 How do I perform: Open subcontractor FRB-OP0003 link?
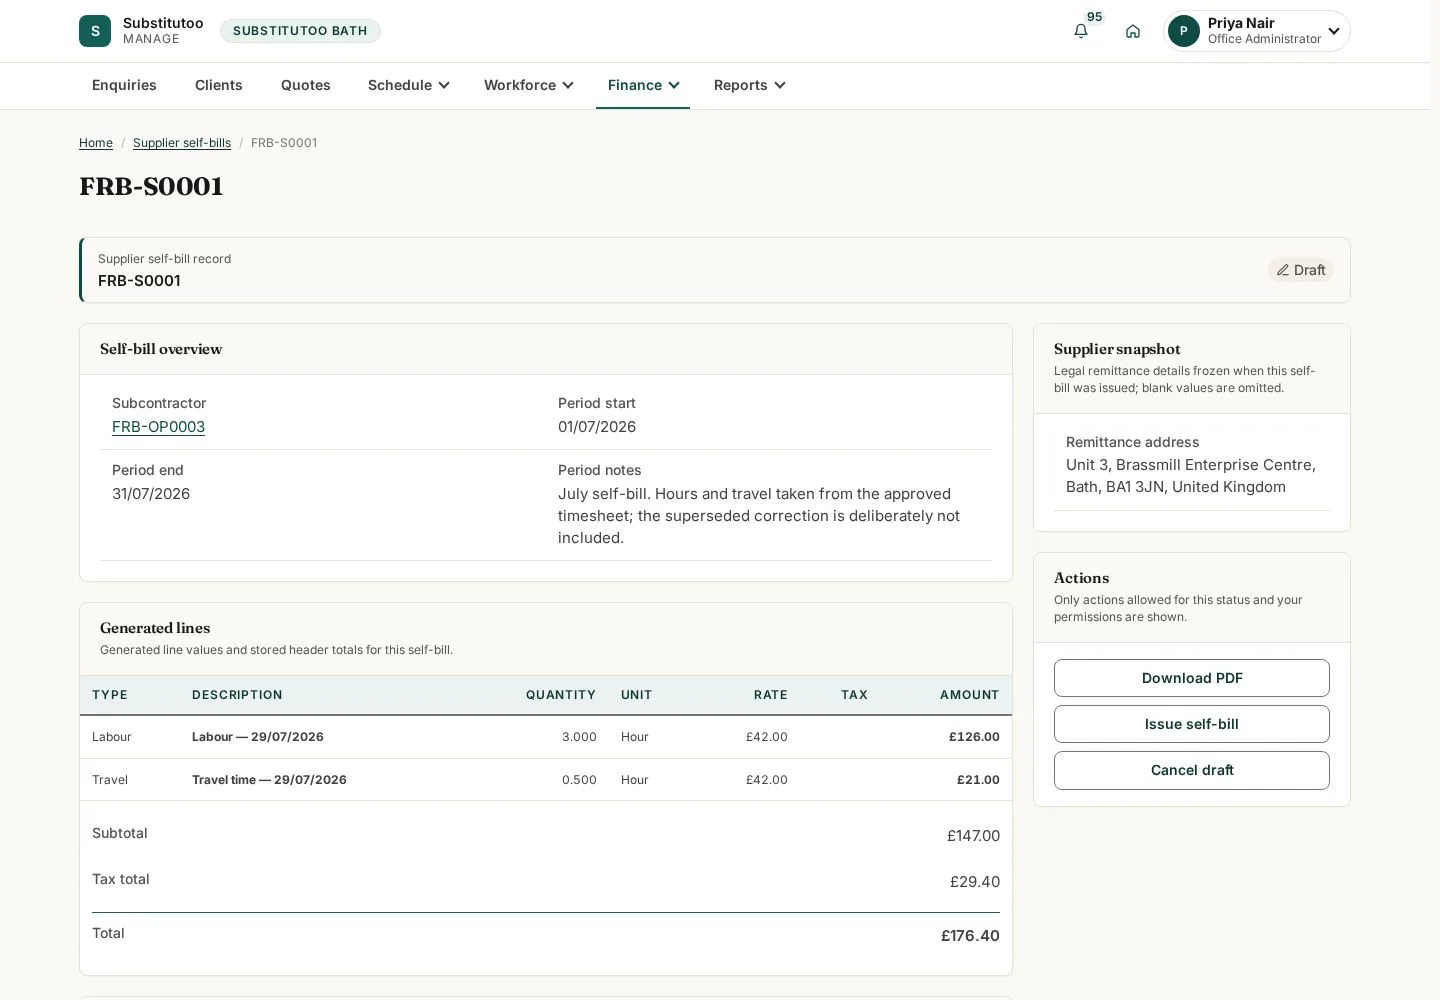pos(158,427)
